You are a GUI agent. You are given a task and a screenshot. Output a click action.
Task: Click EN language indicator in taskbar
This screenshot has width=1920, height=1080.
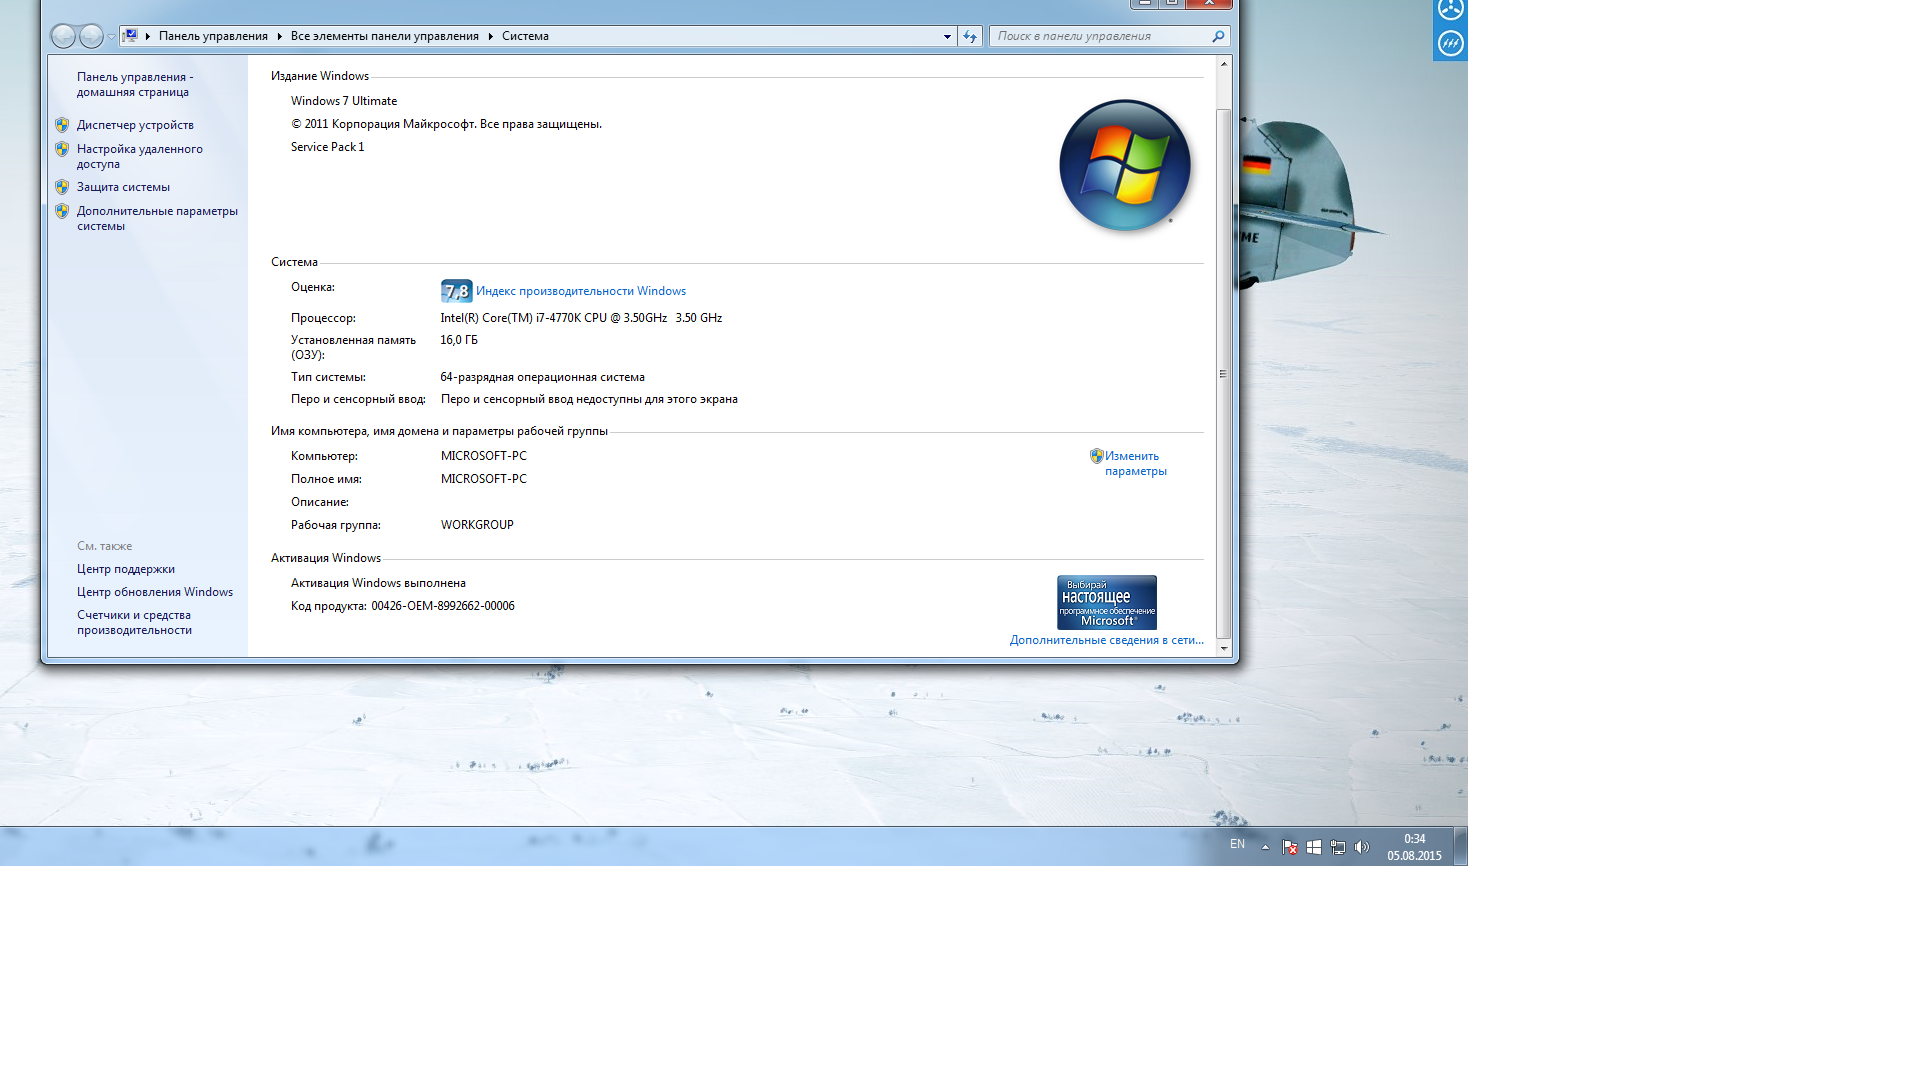[1237, 845]
